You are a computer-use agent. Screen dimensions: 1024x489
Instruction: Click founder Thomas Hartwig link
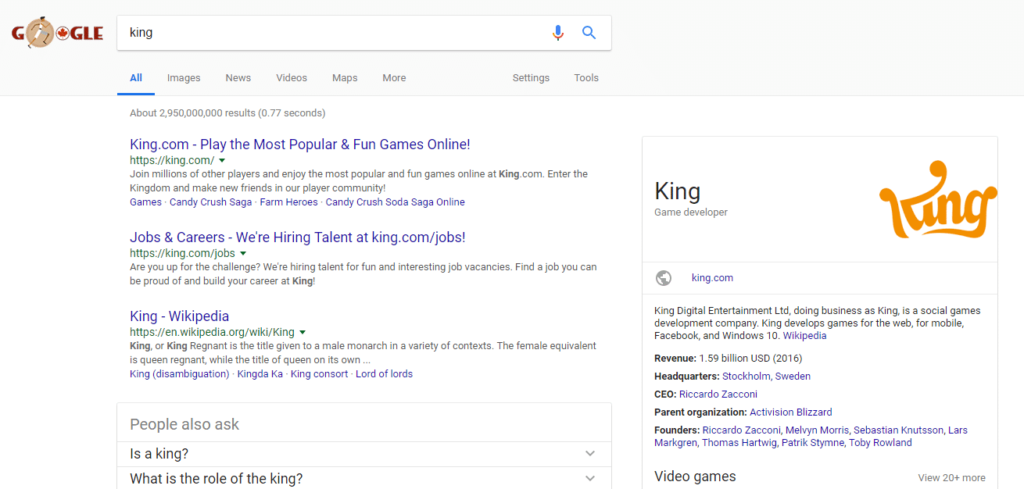click(739, 443)
